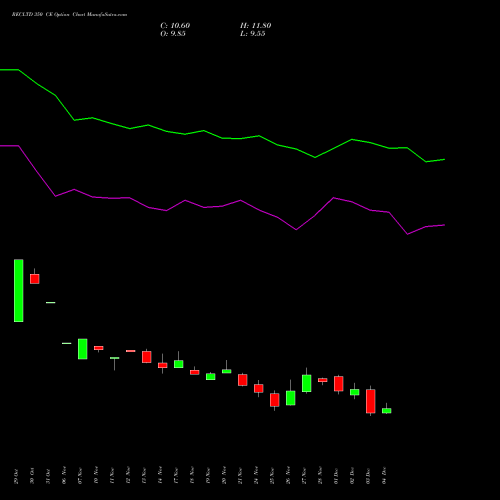Select the green candlestick above 04 Dec
This screenshot has width=500, height=500.
[387, 411]
